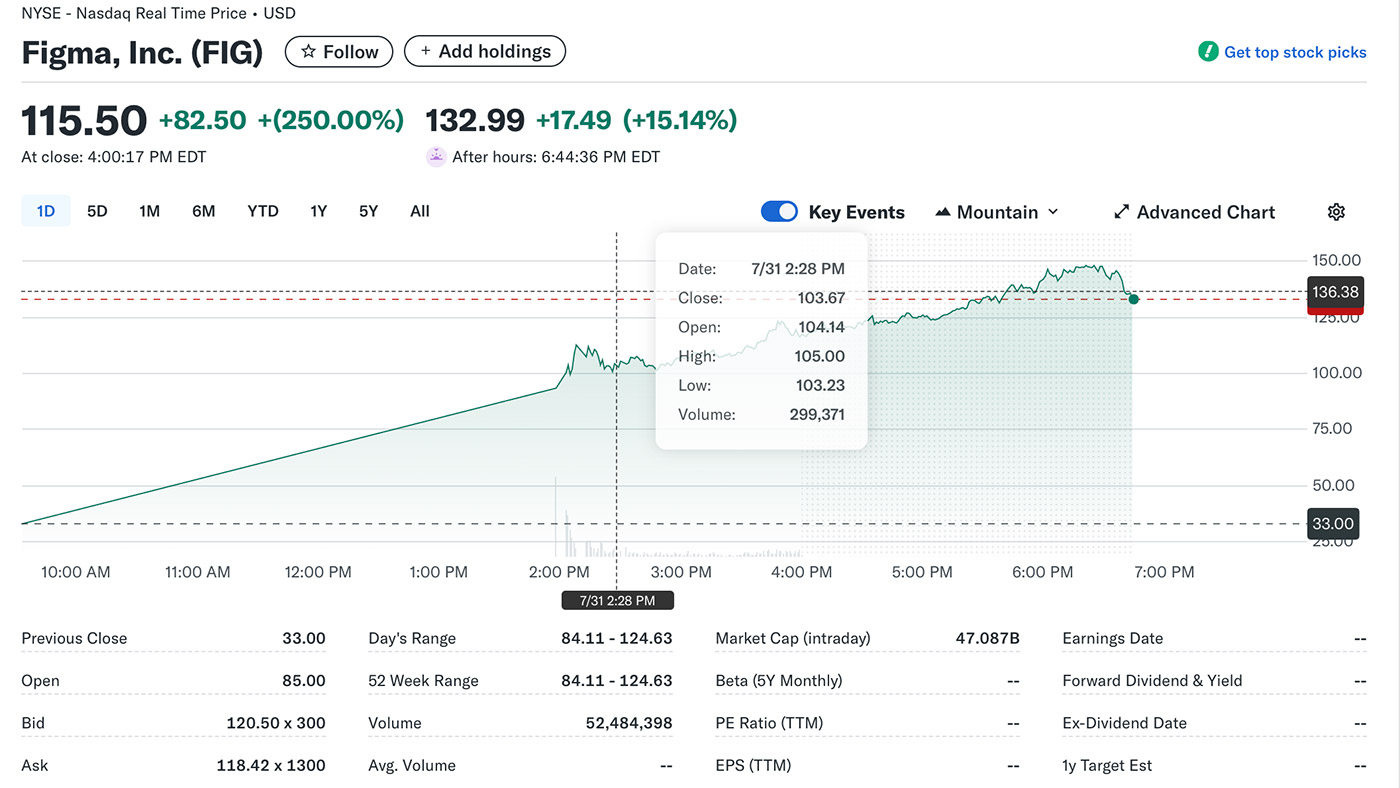Screen dimensions: 1400x788
Task: Switch chart to YTD range
Action: (263, 211)
